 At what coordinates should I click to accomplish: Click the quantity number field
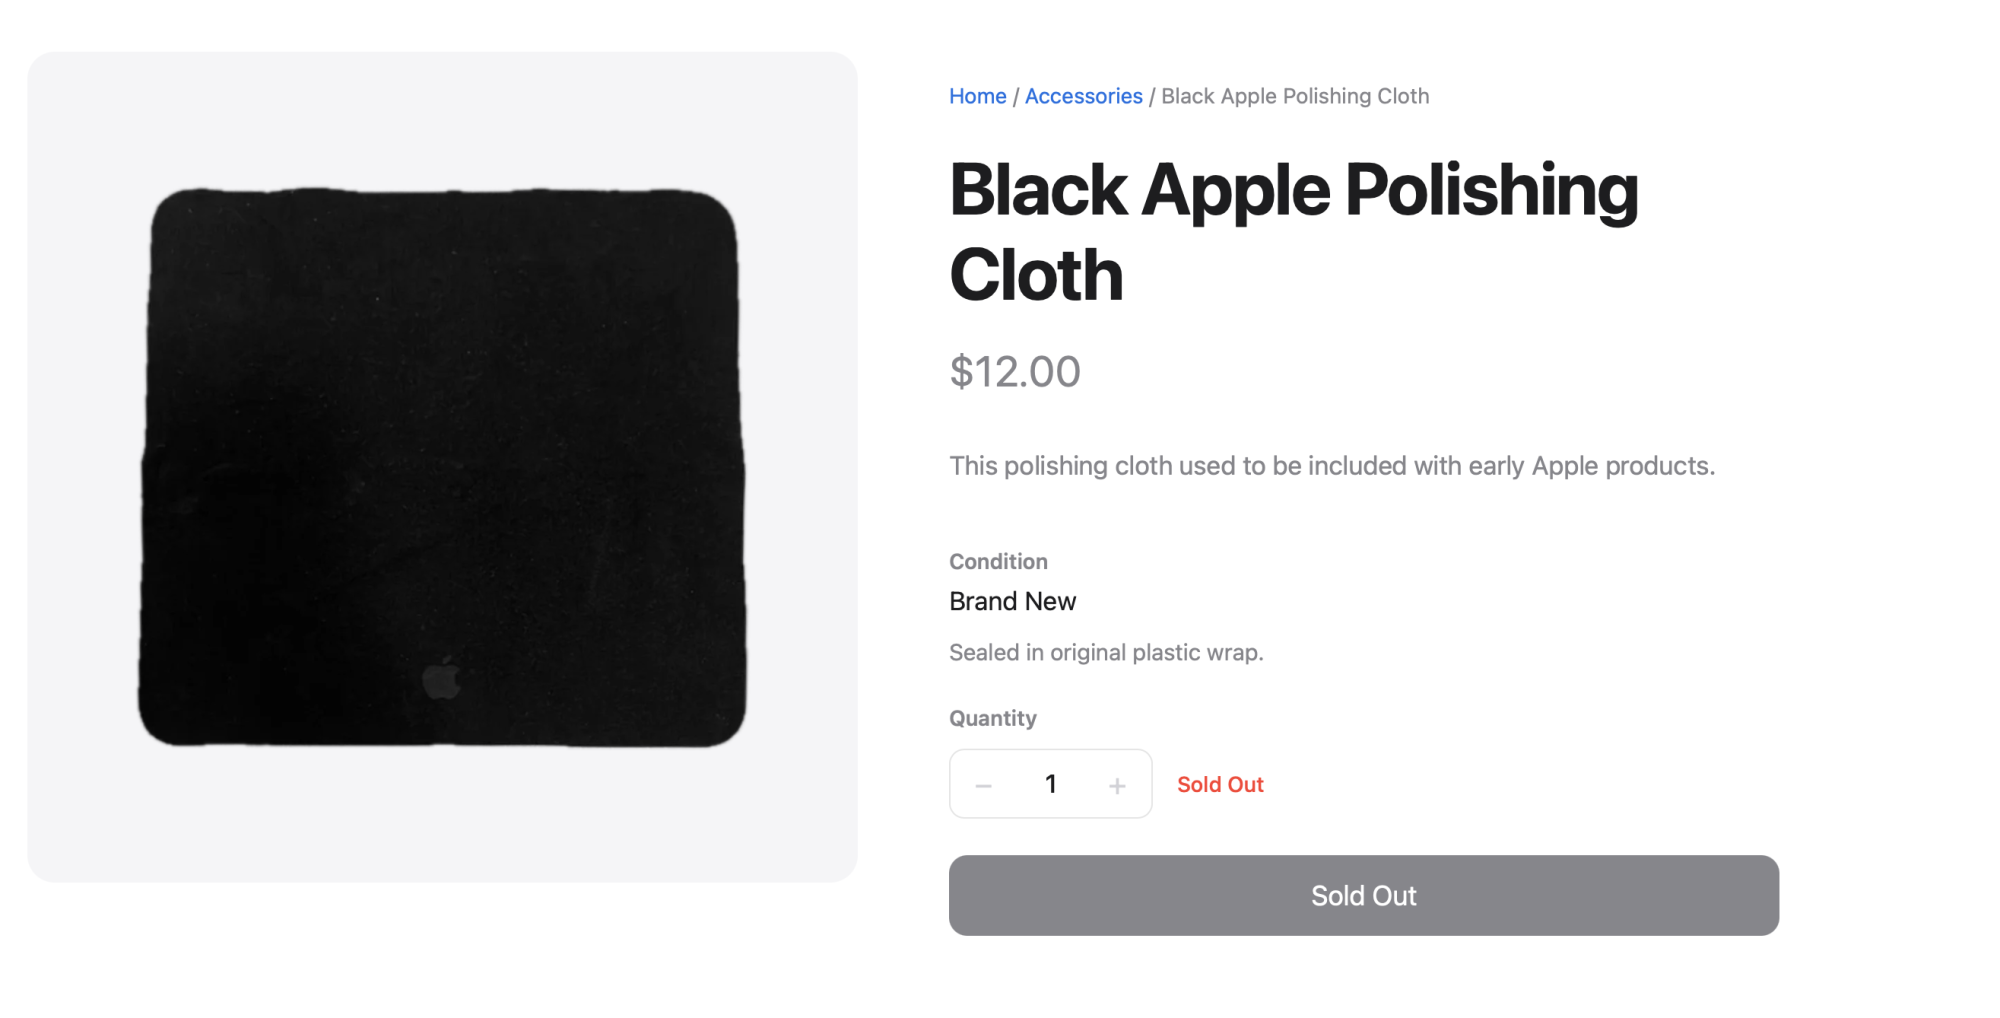click(1050, 784)
